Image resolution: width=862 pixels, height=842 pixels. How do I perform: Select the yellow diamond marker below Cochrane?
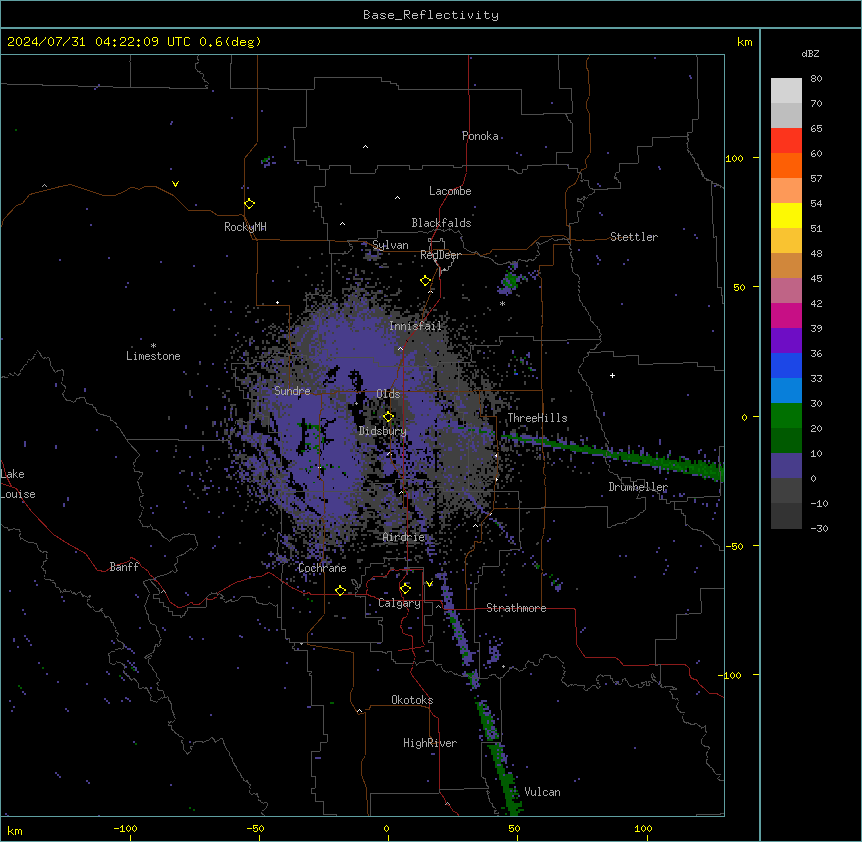click(x=341, y=590)
